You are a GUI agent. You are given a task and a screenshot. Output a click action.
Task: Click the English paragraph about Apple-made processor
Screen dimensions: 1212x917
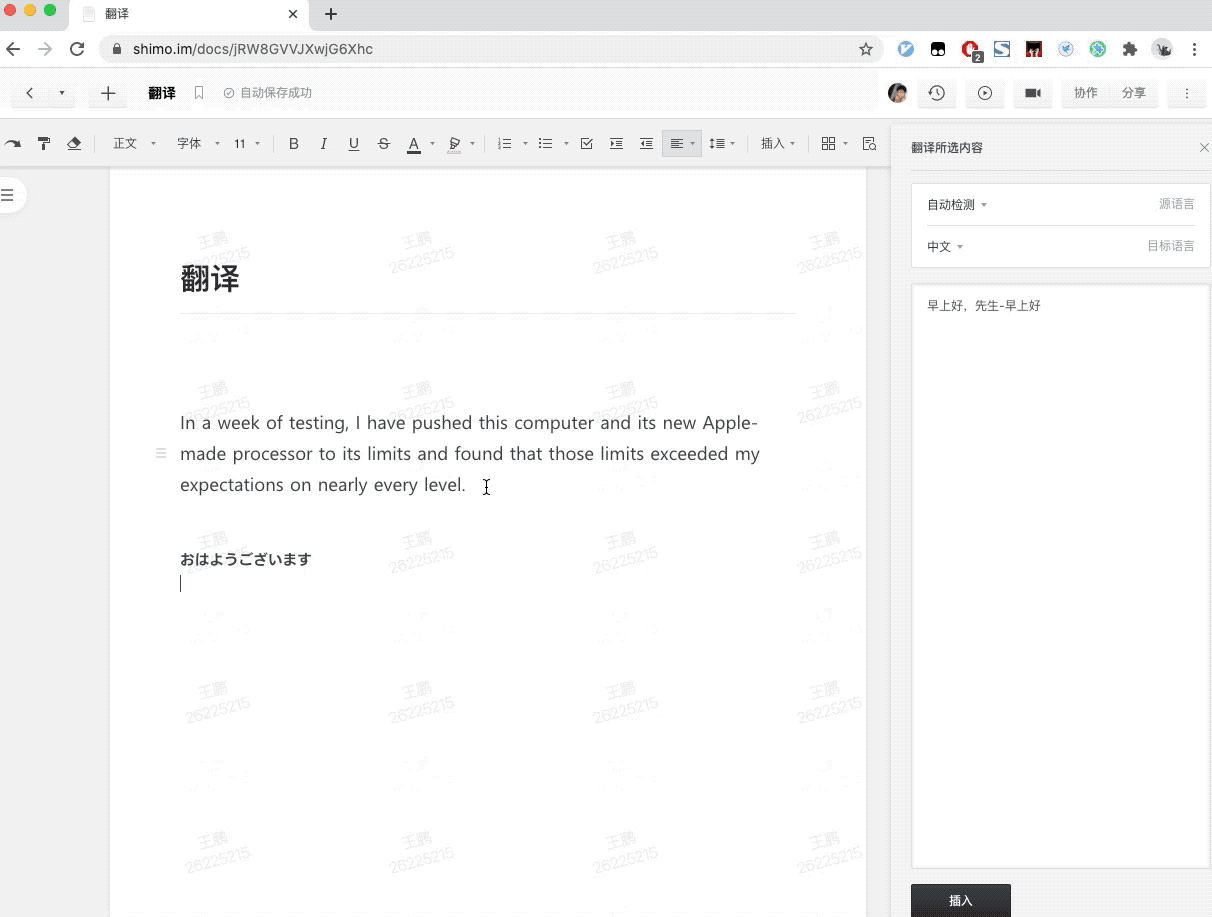(x=470, y=454)
